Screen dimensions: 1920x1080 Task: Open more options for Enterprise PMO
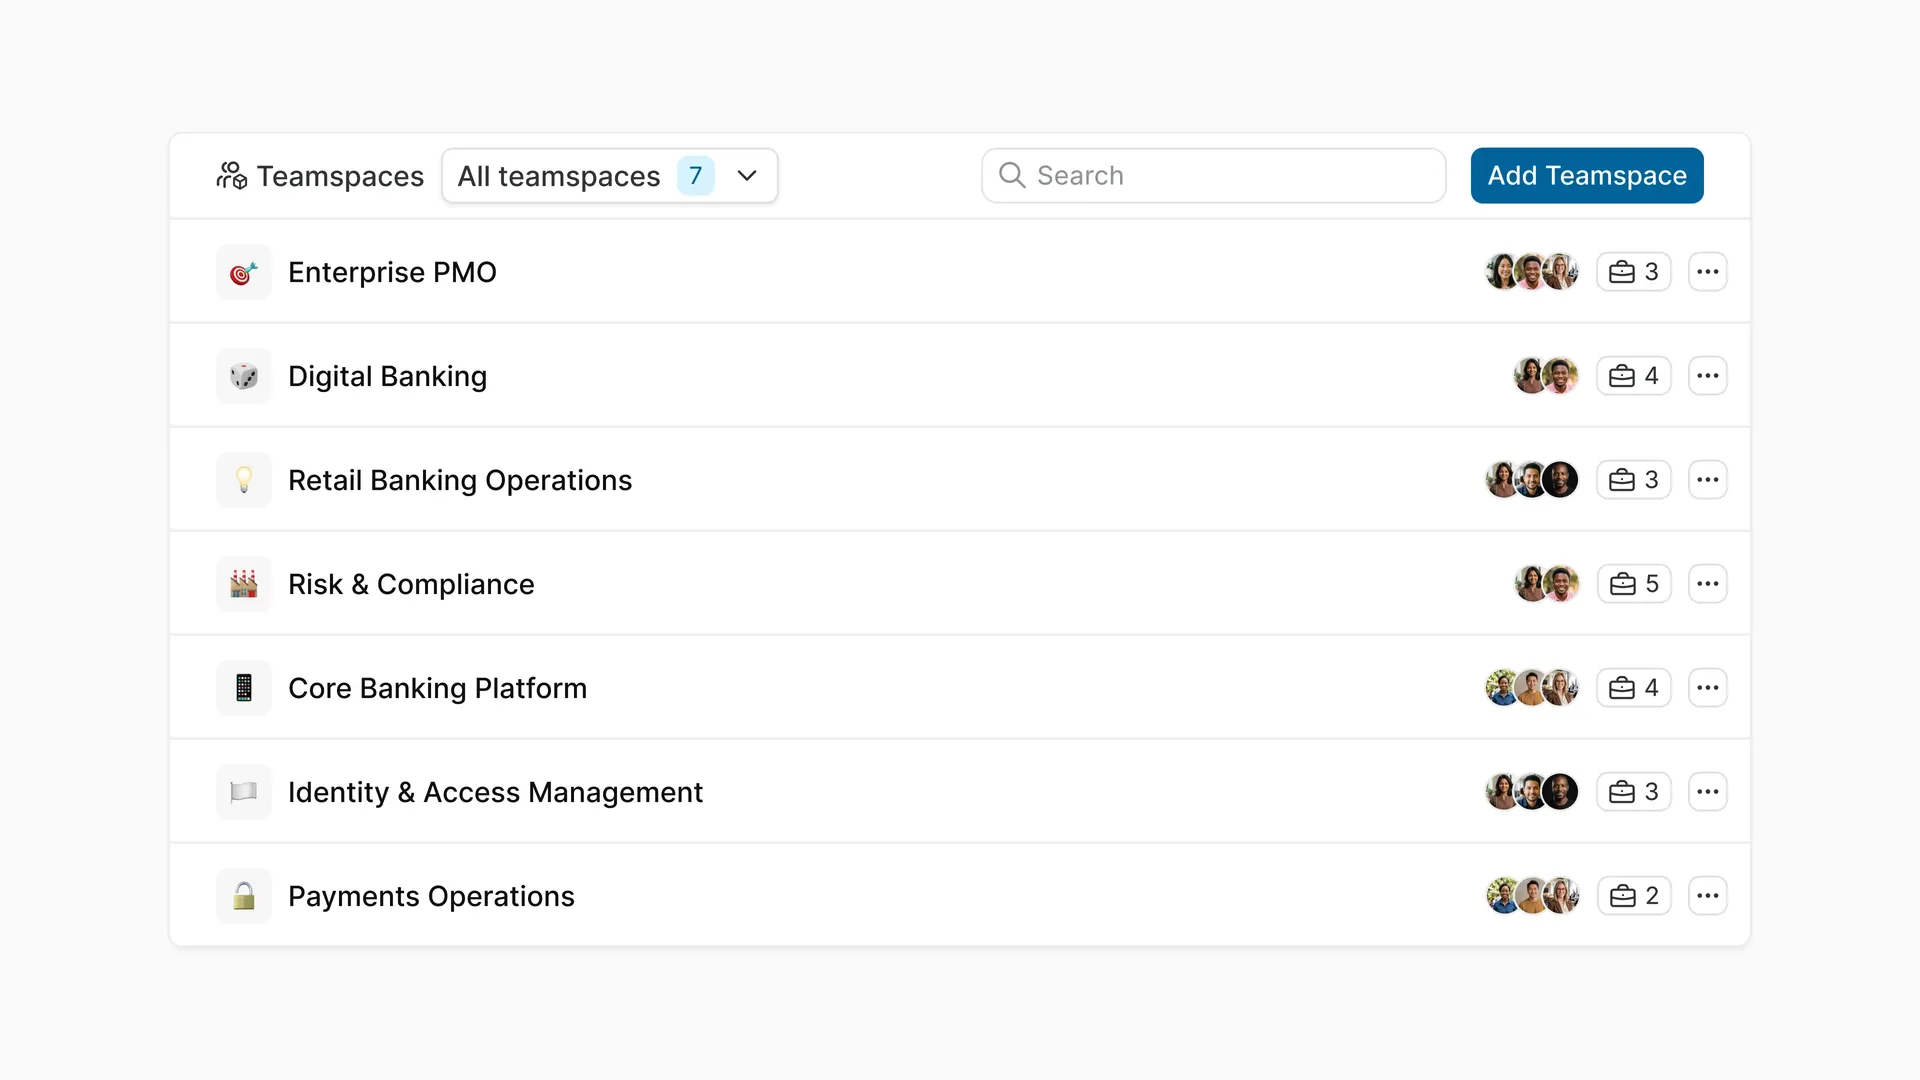[x=1708, y=272]
